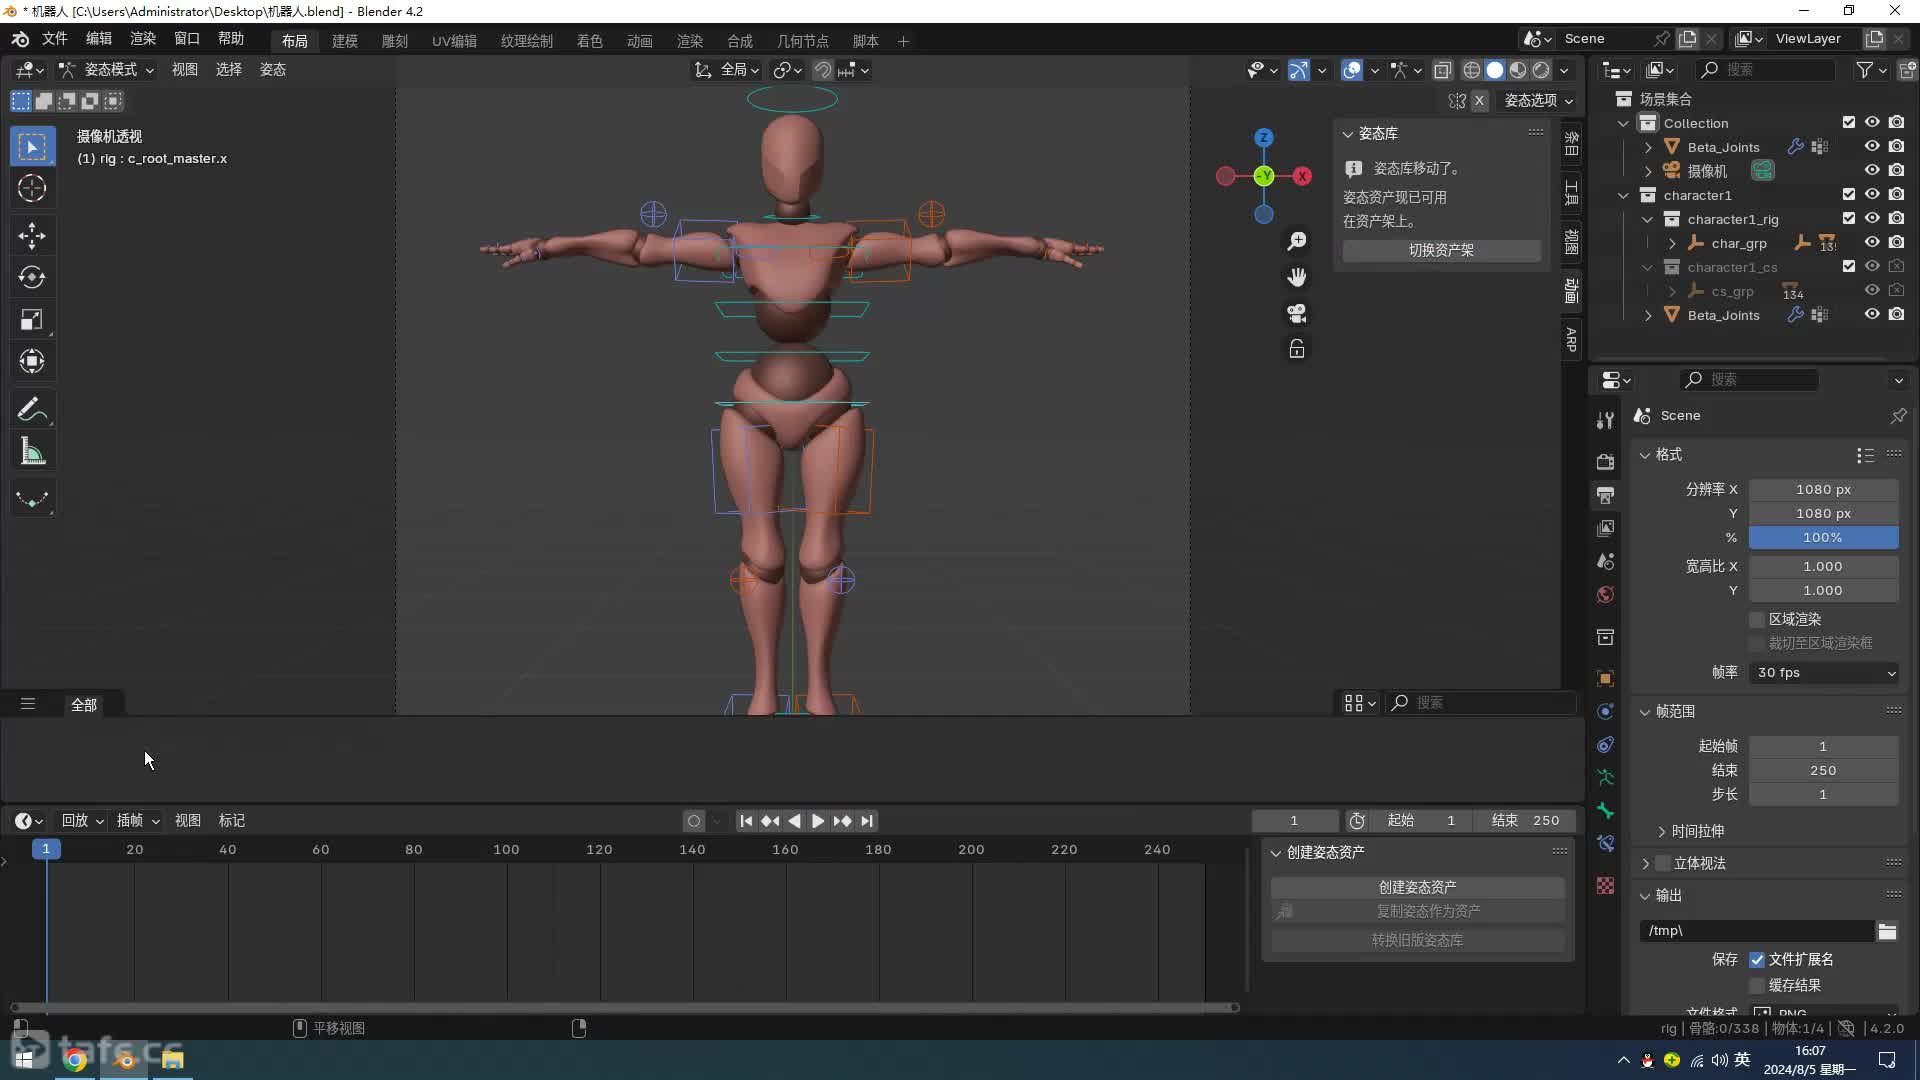Switch to the UV编辑 workspace tab
The width and height of the screenshot is (1920, 1080).
point(454,41)
